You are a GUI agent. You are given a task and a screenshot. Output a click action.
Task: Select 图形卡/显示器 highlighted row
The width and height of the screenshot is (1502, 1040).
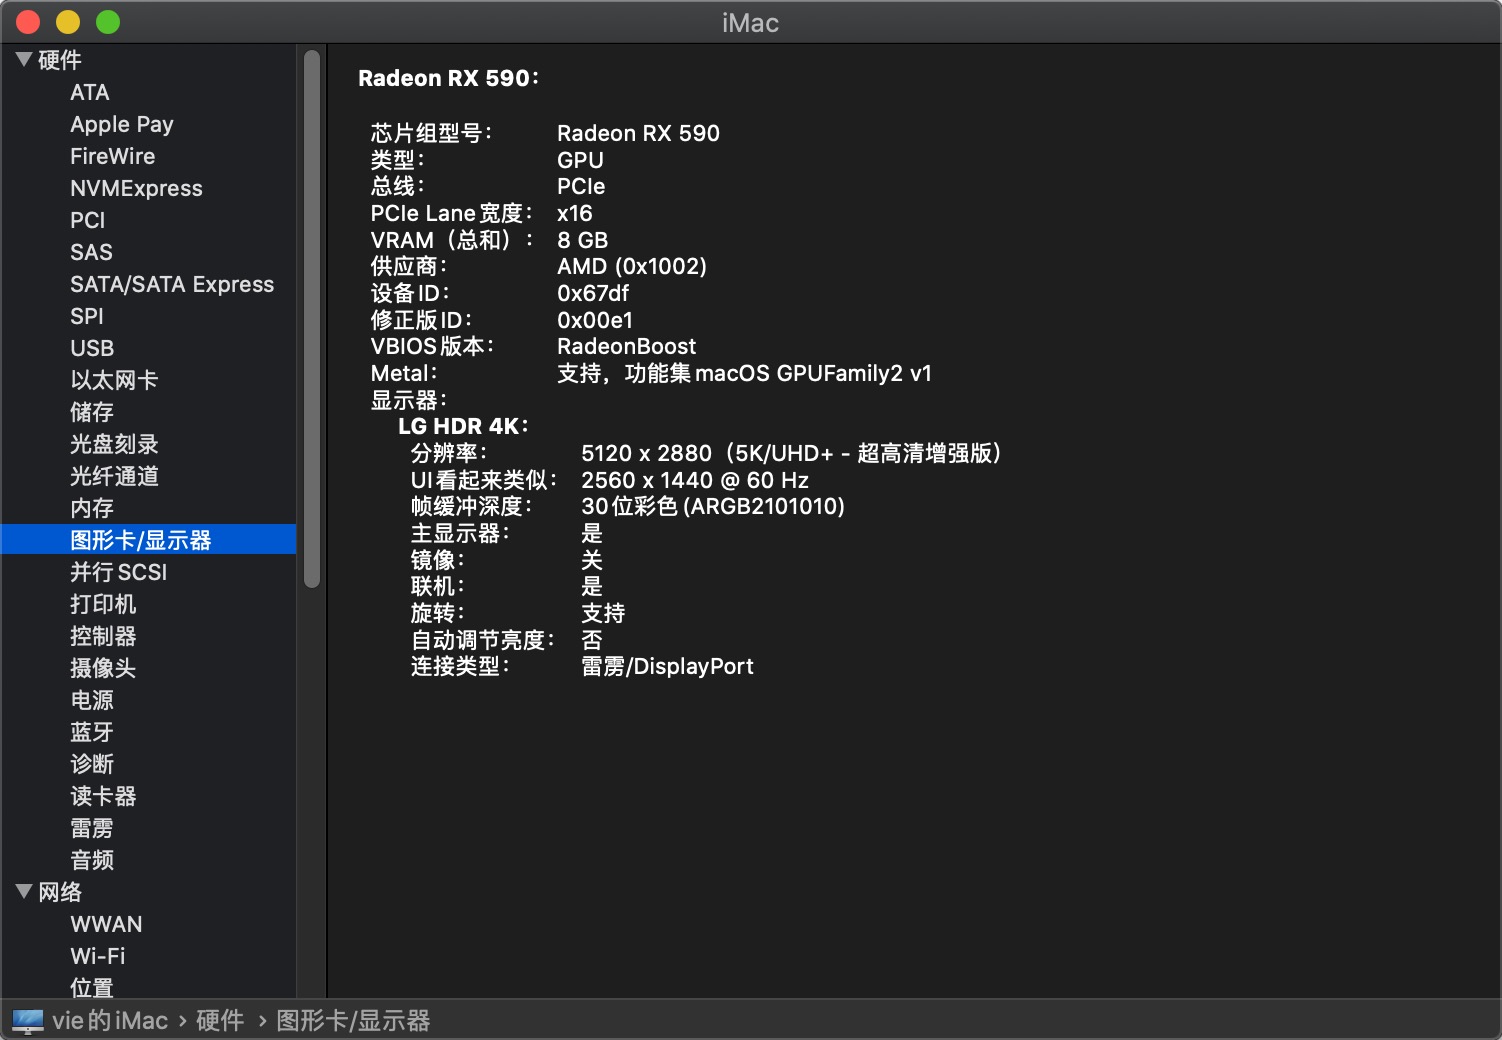149,540
